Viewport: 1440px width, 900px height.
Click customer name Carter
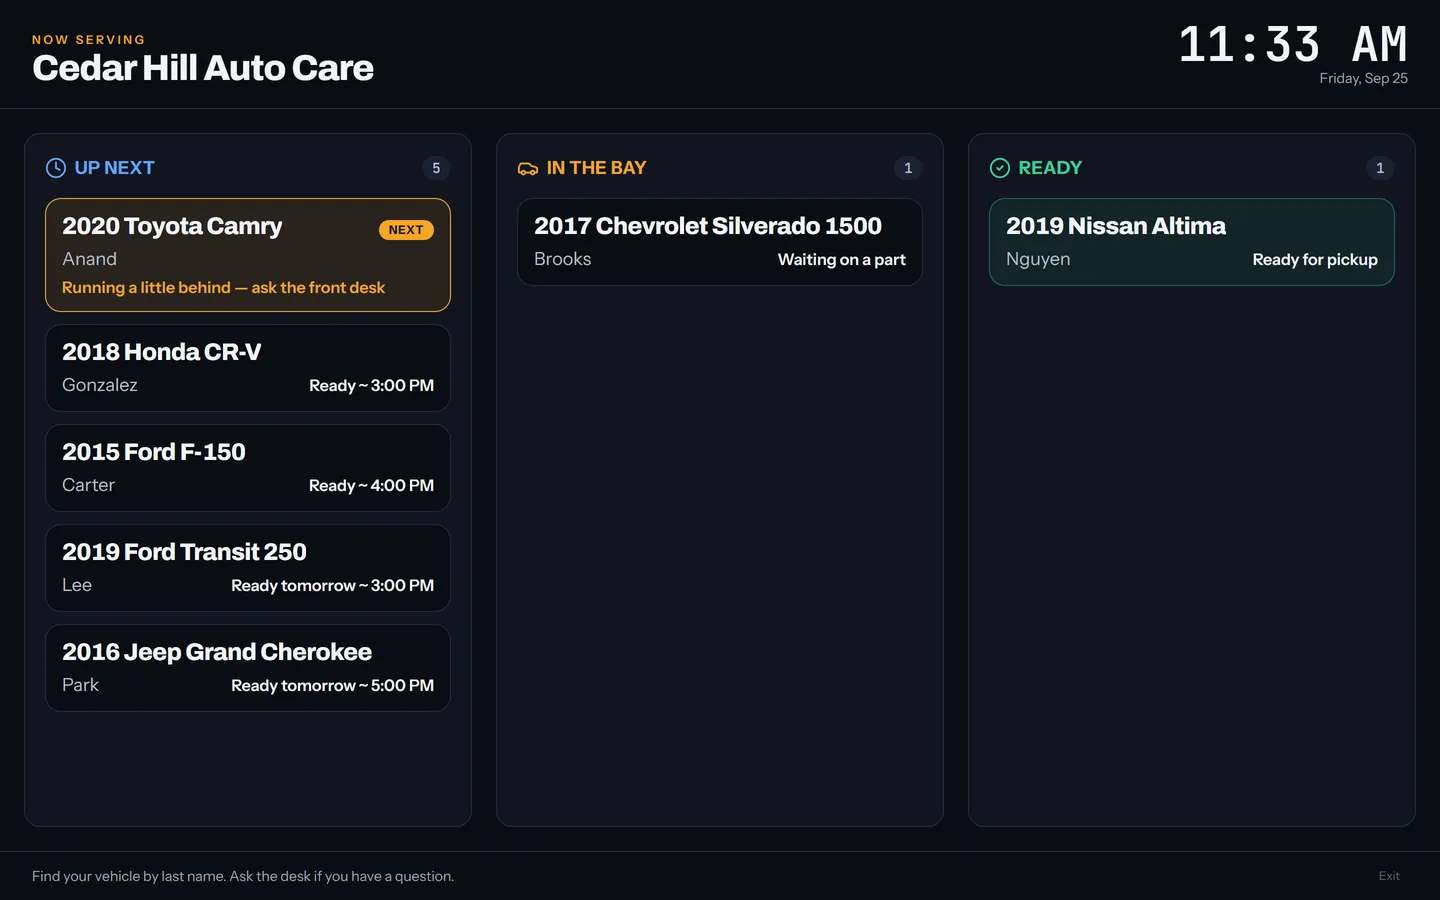pos(89,485)
